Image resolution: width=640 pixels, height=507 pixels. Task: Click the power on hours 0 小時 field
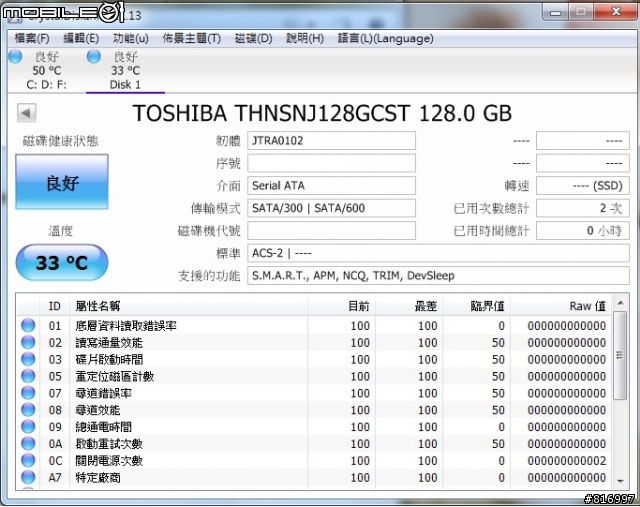pos(583,231)
